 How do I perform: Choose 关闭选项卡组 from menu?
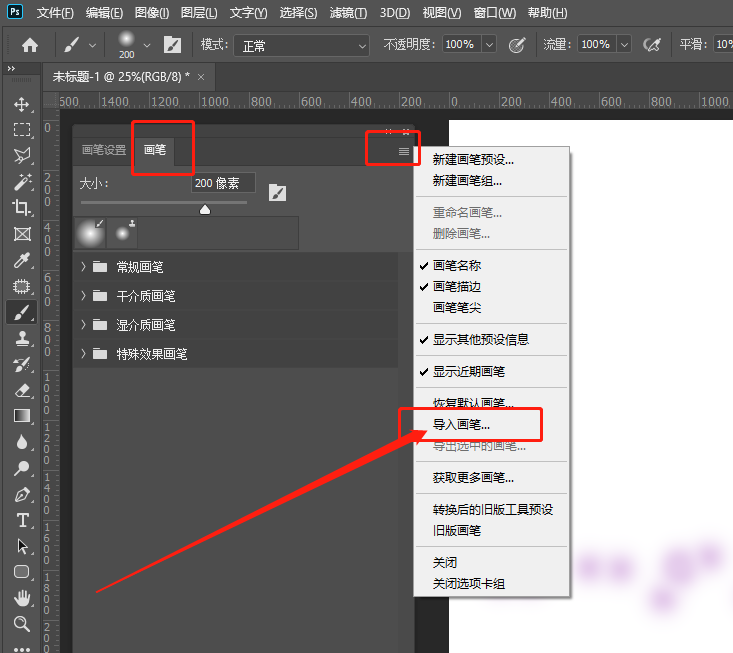(468, 584)
